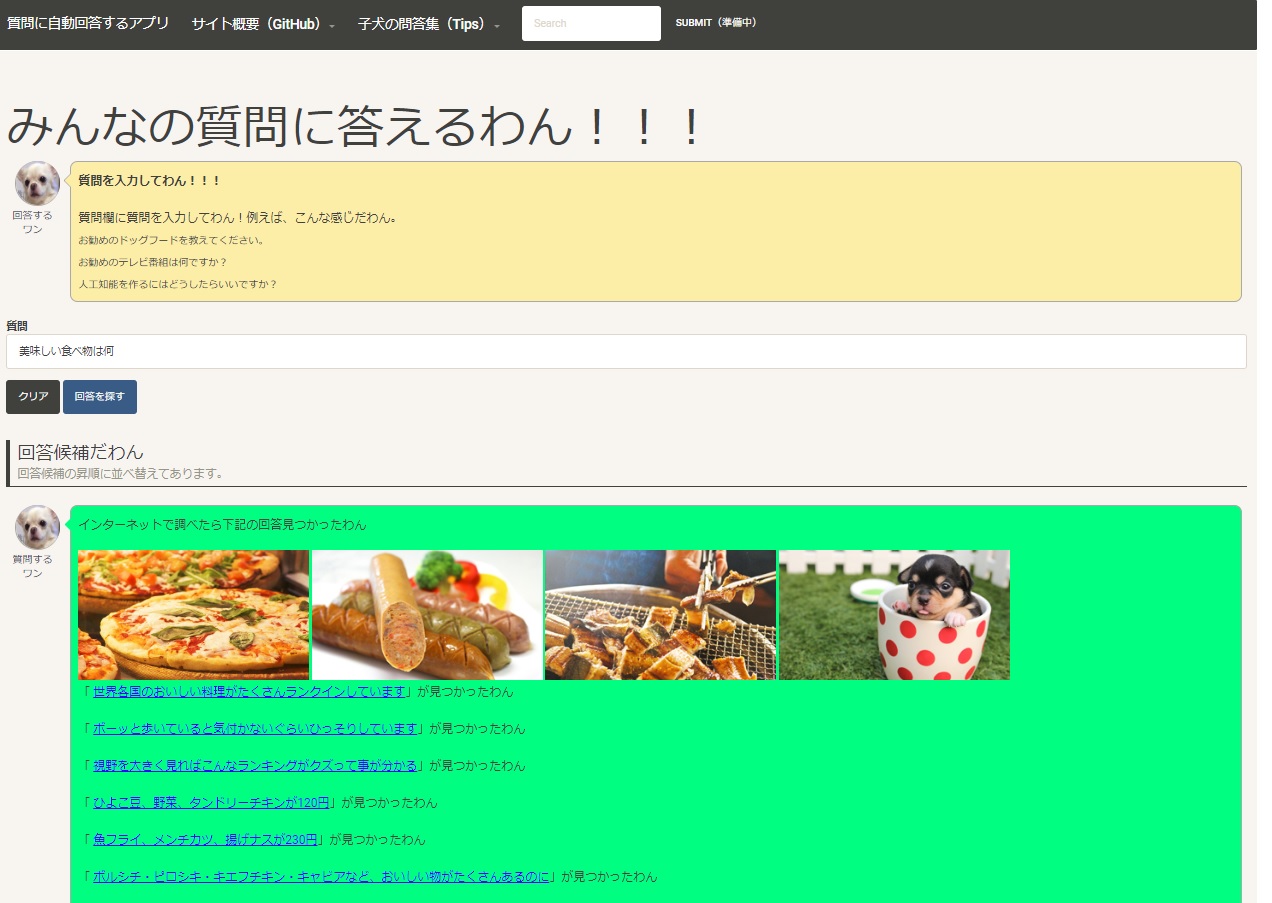Screen dimensions: 1272x903
Task: Click the 回答するワン caption under the avatar
Action: (32, 222)
